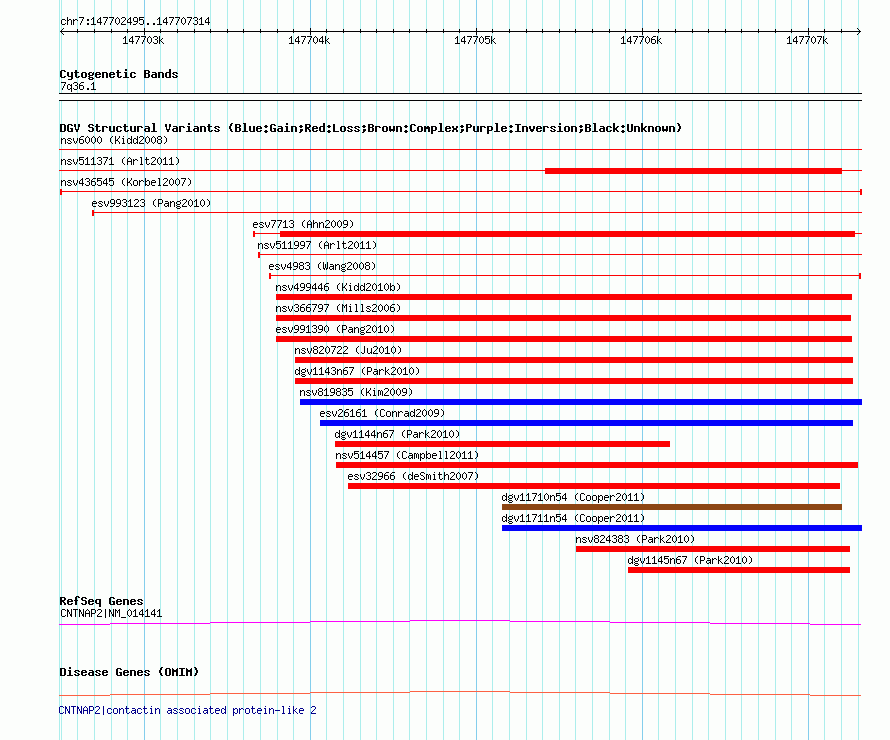
Task: Click the red loss bar for esv7713
Action: 568,234
